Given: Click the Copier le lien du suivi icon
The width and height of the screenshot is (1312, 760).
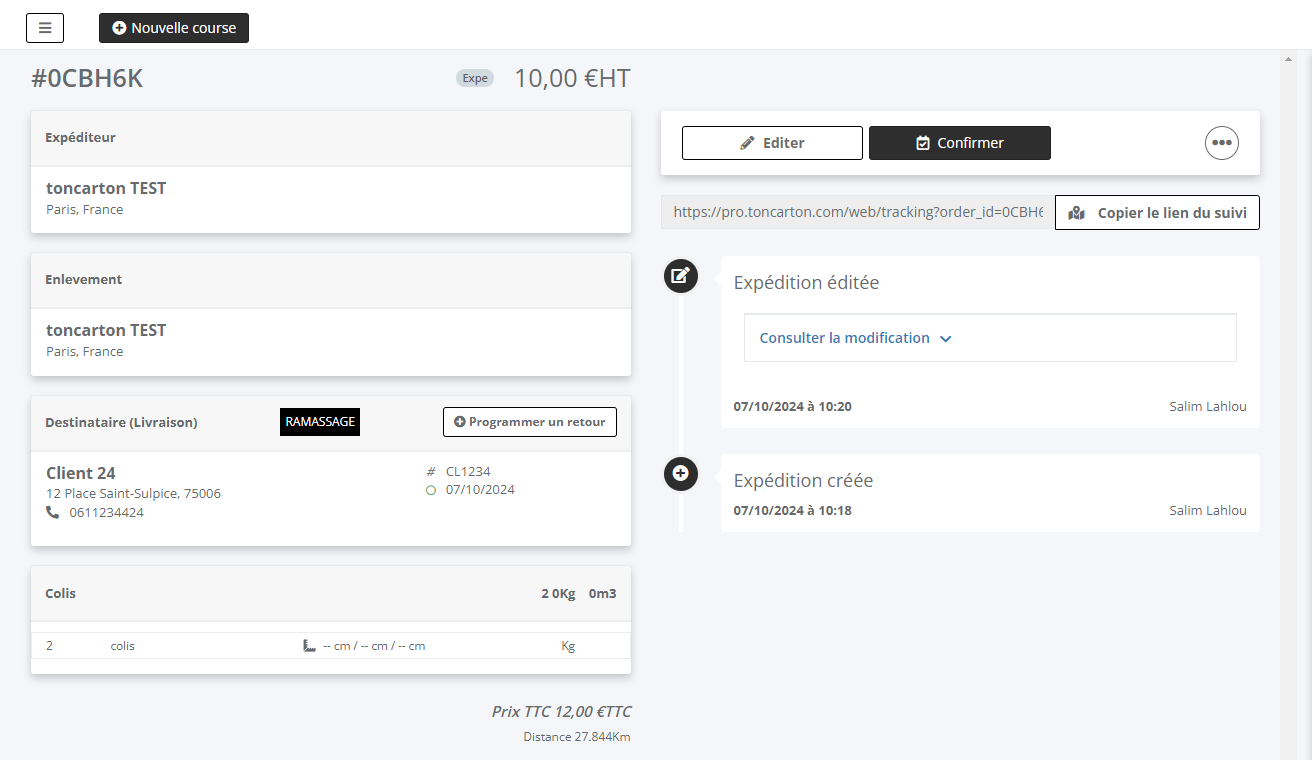Looking at the screenshot, I should (1076, 212).
